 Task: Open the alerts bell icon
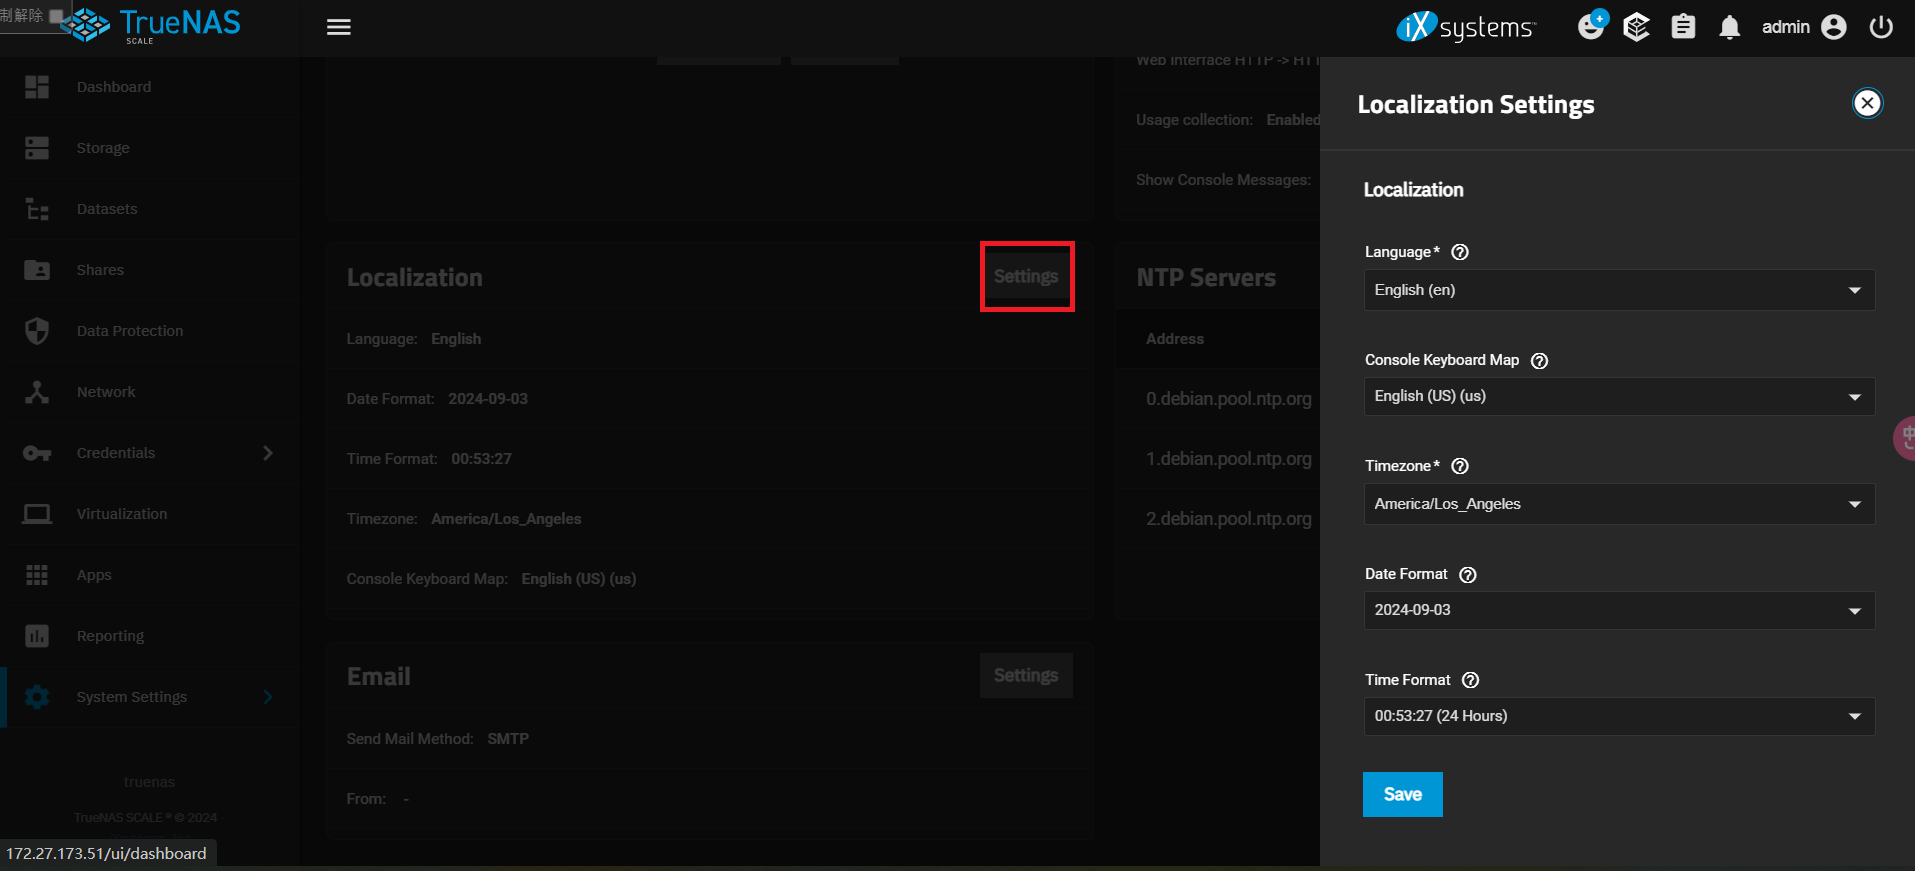pos(1729,27)
